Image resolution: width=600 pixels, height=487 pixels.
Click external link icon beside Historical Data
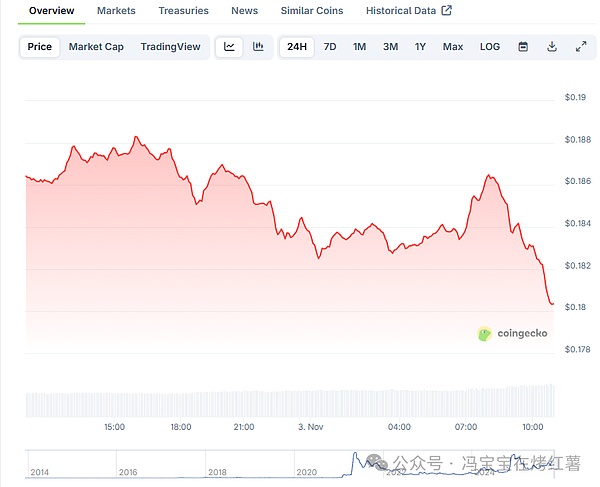[446, 11]
